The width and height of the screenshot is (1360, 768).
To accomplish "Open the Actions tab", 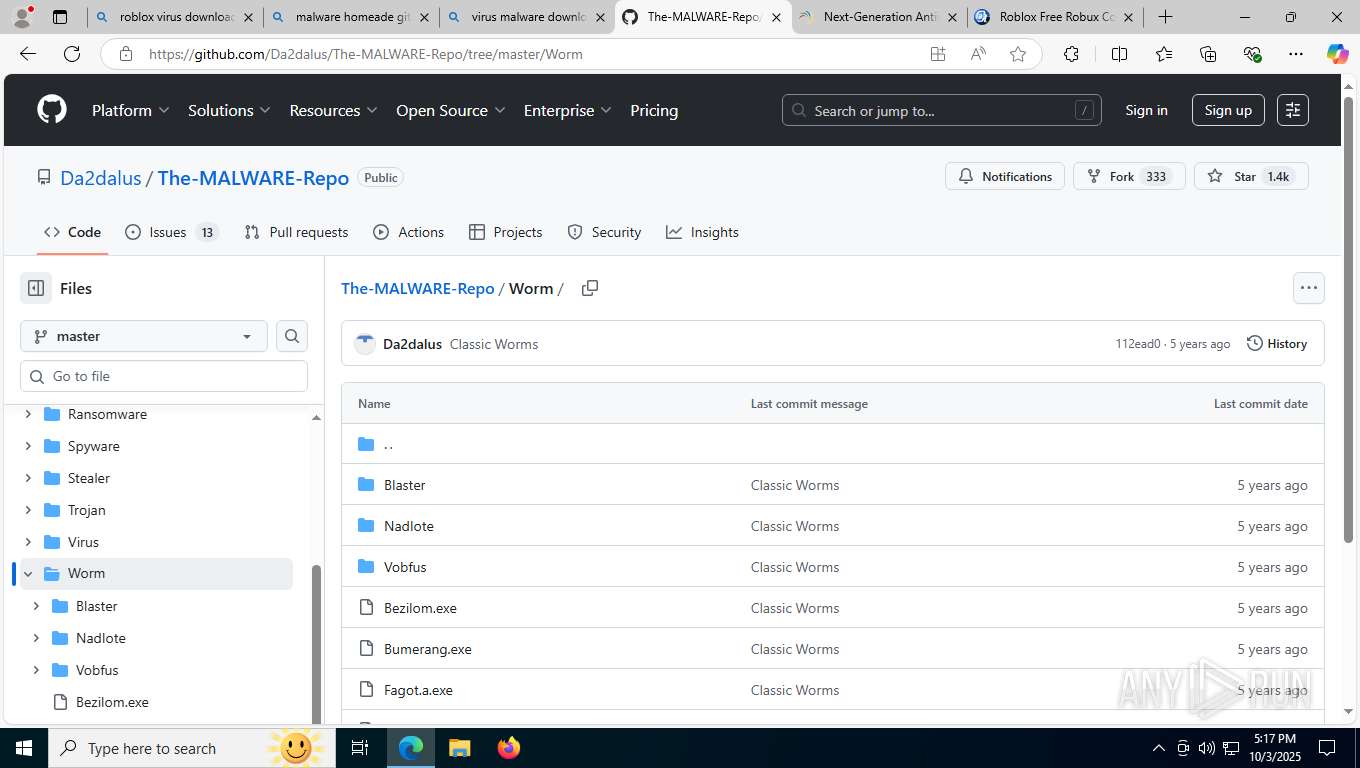I will [408, 232].
